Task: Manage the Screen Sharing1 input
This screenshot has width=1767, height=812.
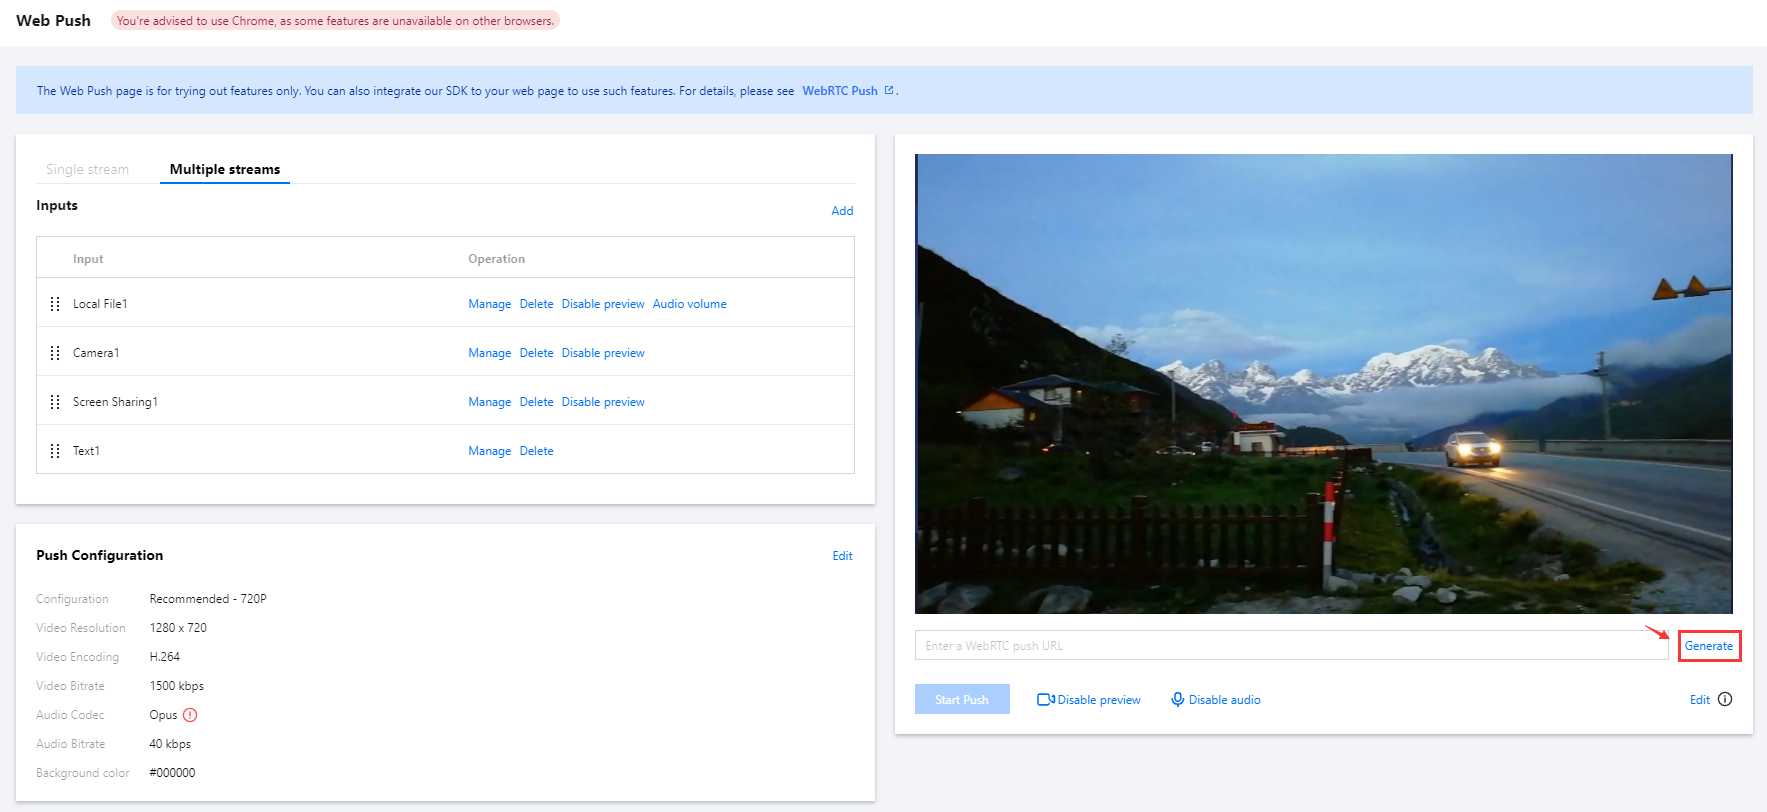Action: click(x=489, y=402)
